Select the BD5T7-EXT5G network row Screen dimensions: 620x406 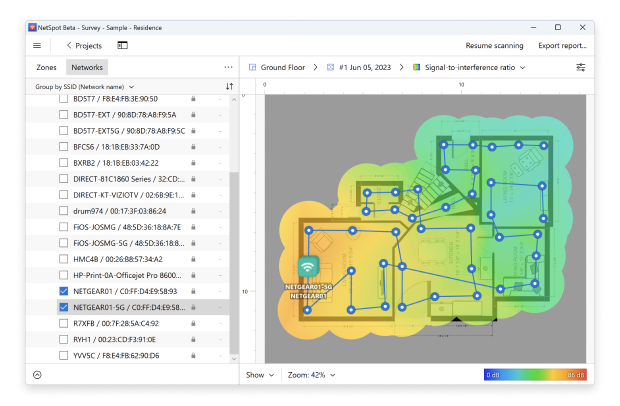point(128,130)
